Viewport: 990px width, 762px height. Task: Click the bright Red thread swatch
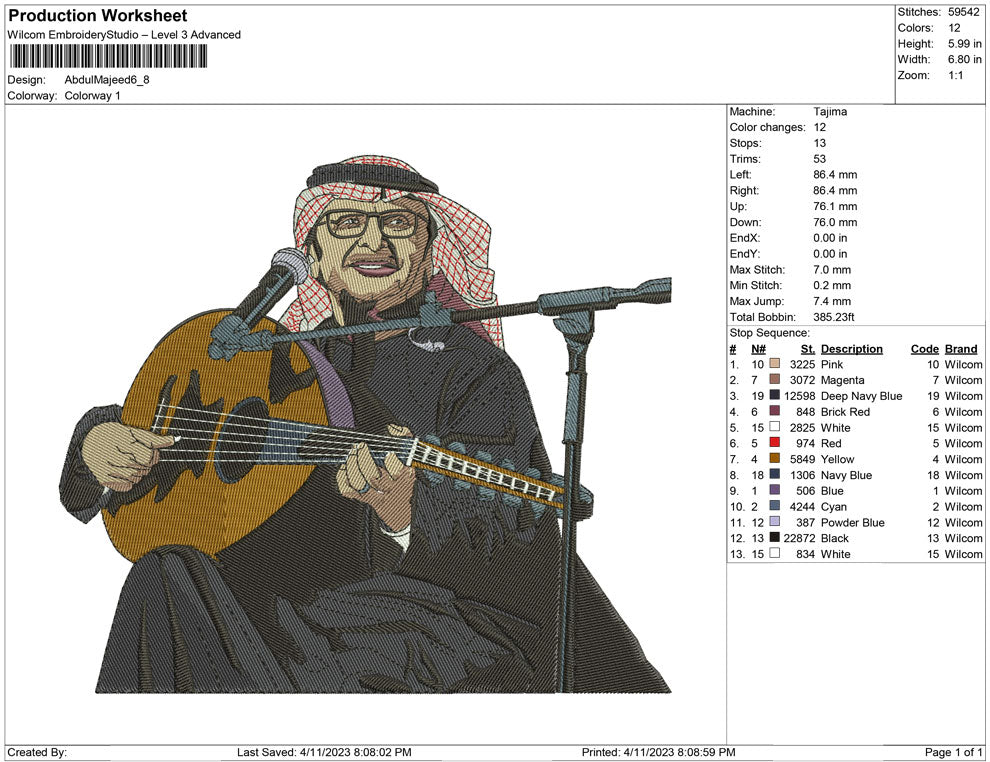point(775,443)
